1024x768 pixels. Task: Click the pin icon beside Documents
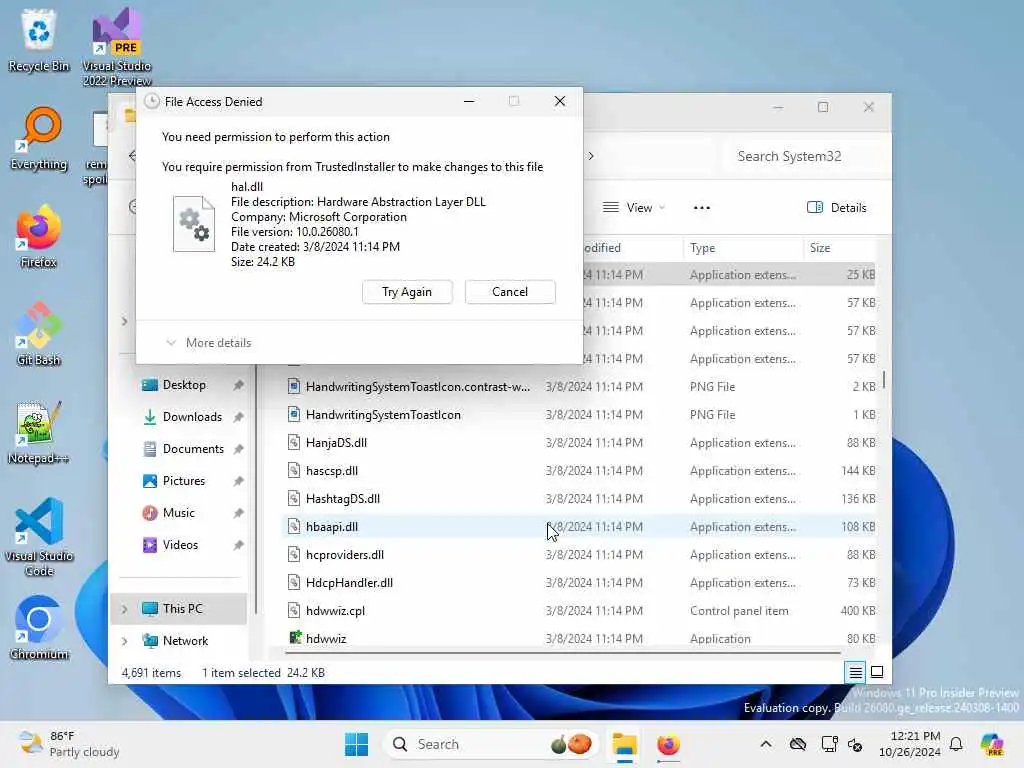point(238,449)
